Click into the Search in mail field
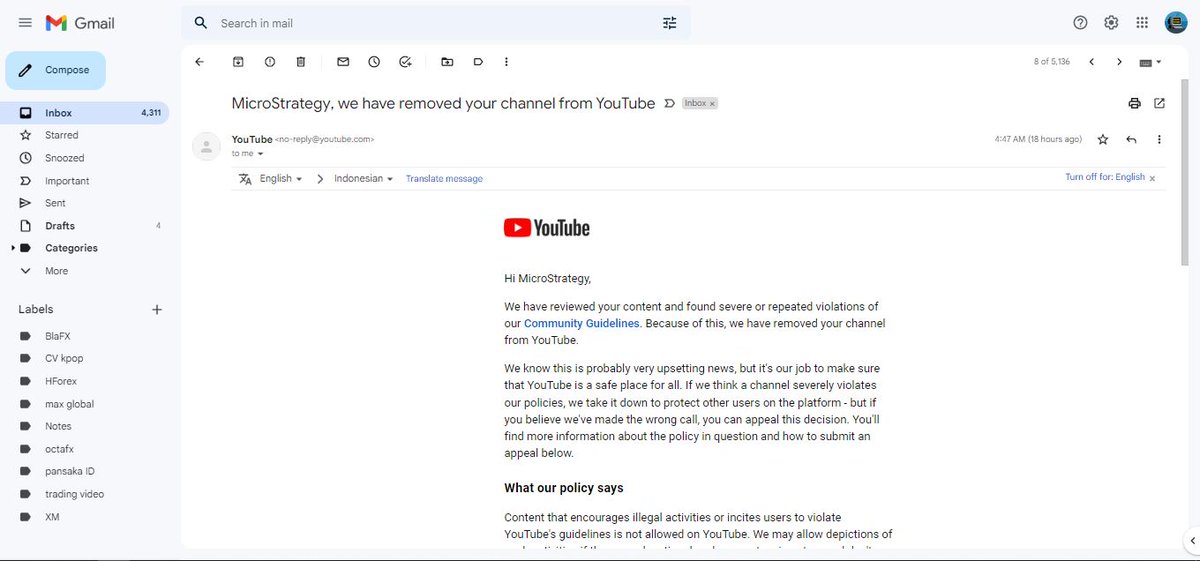 pos(435,22)
